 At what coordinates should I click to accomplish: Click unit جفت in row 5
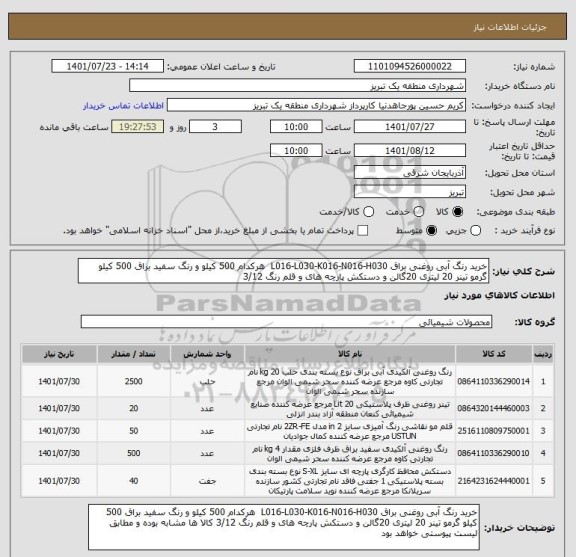(x=207, y=481)
